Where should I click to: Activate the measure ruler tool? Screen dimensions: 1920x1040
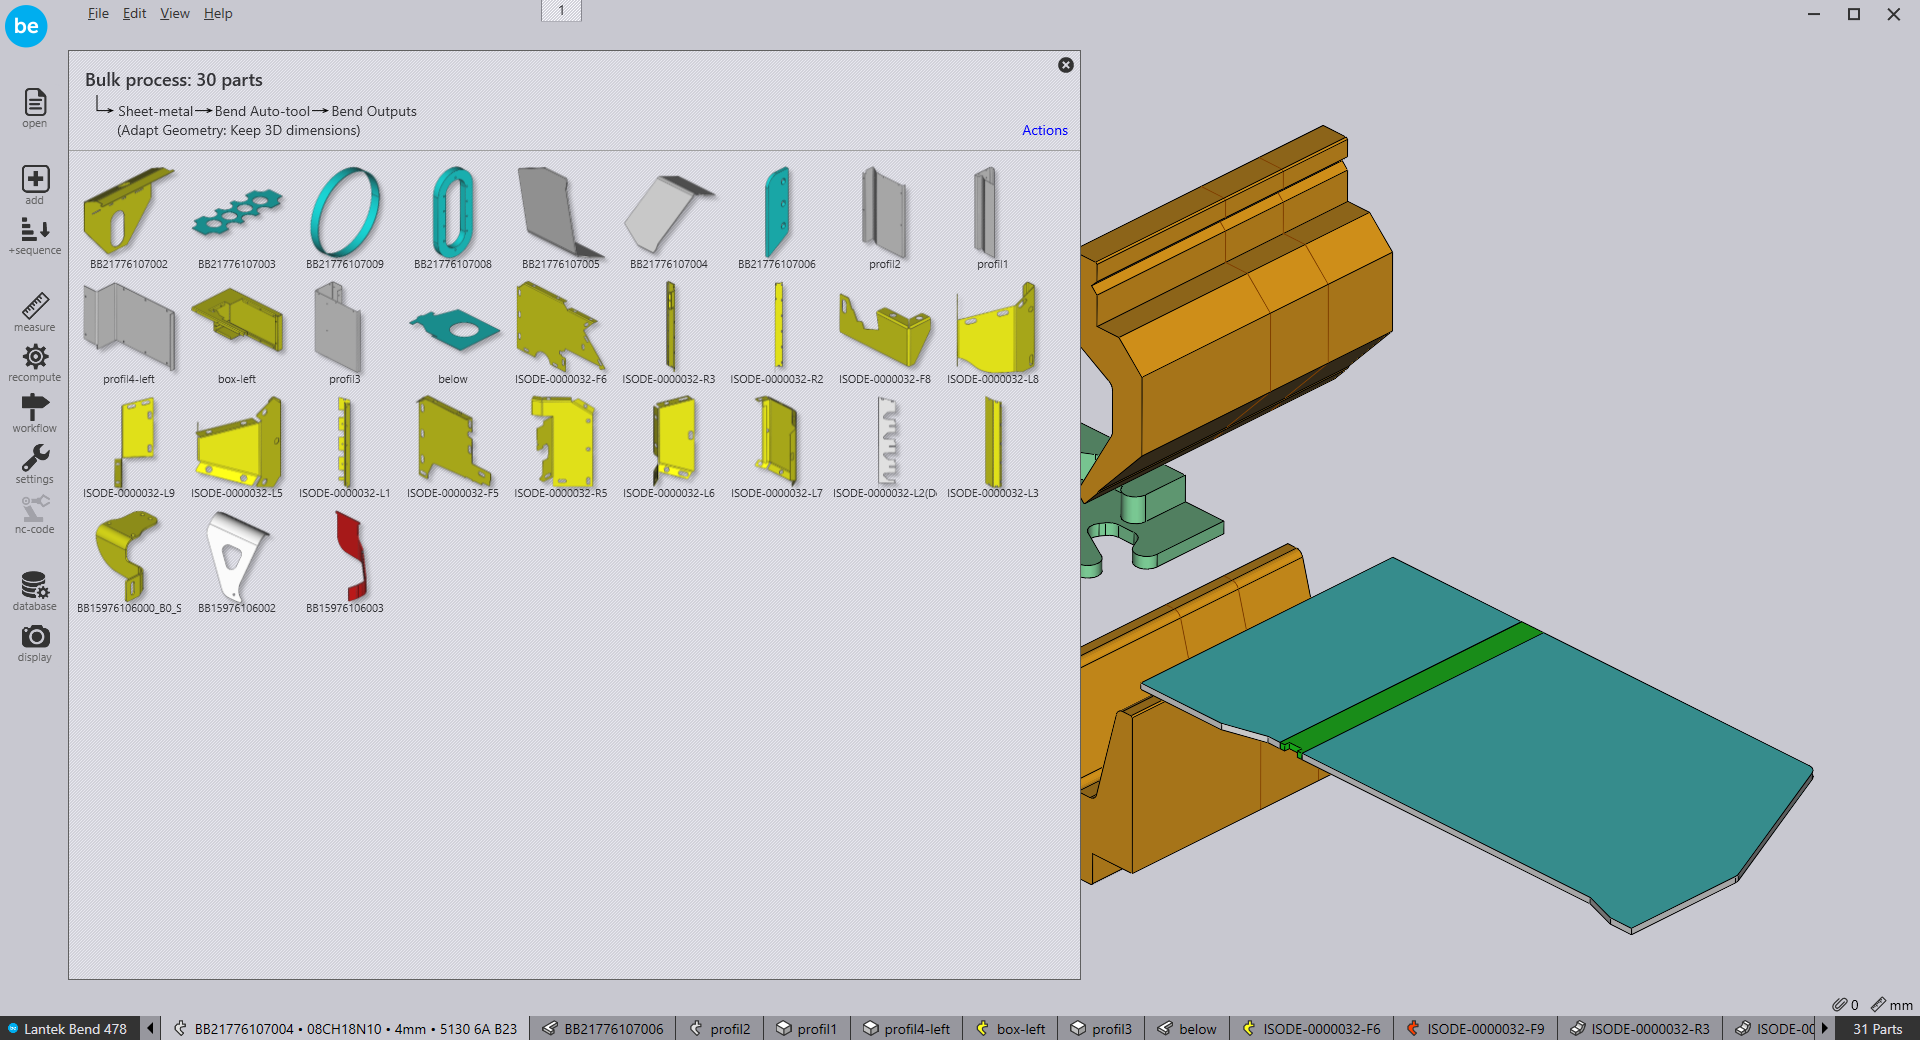[x=35, y=307]
